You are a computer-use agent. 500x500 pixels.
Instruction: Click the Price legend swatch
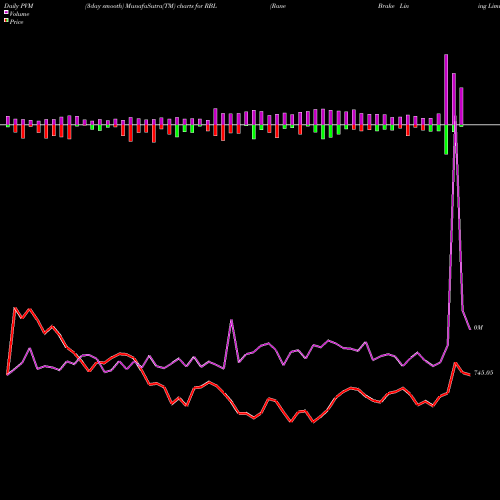click(6, 20)
